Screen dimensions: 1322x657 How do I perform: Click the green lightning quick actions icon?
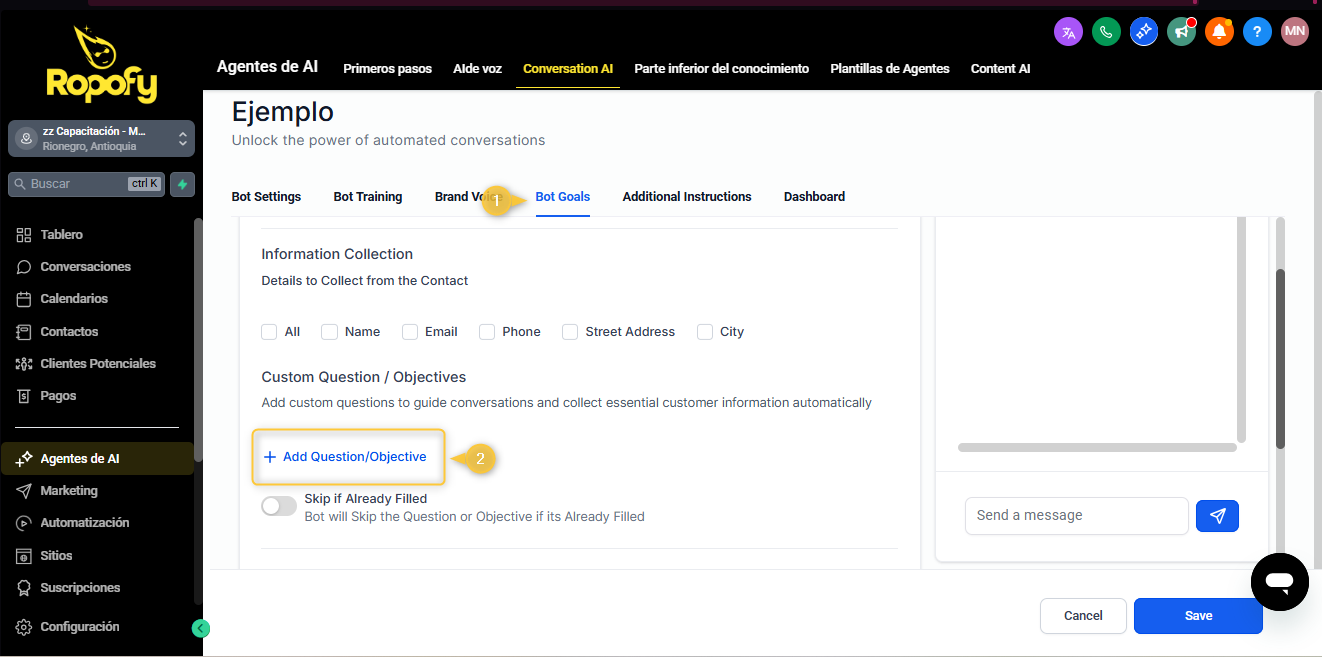(x=182, y=184)
